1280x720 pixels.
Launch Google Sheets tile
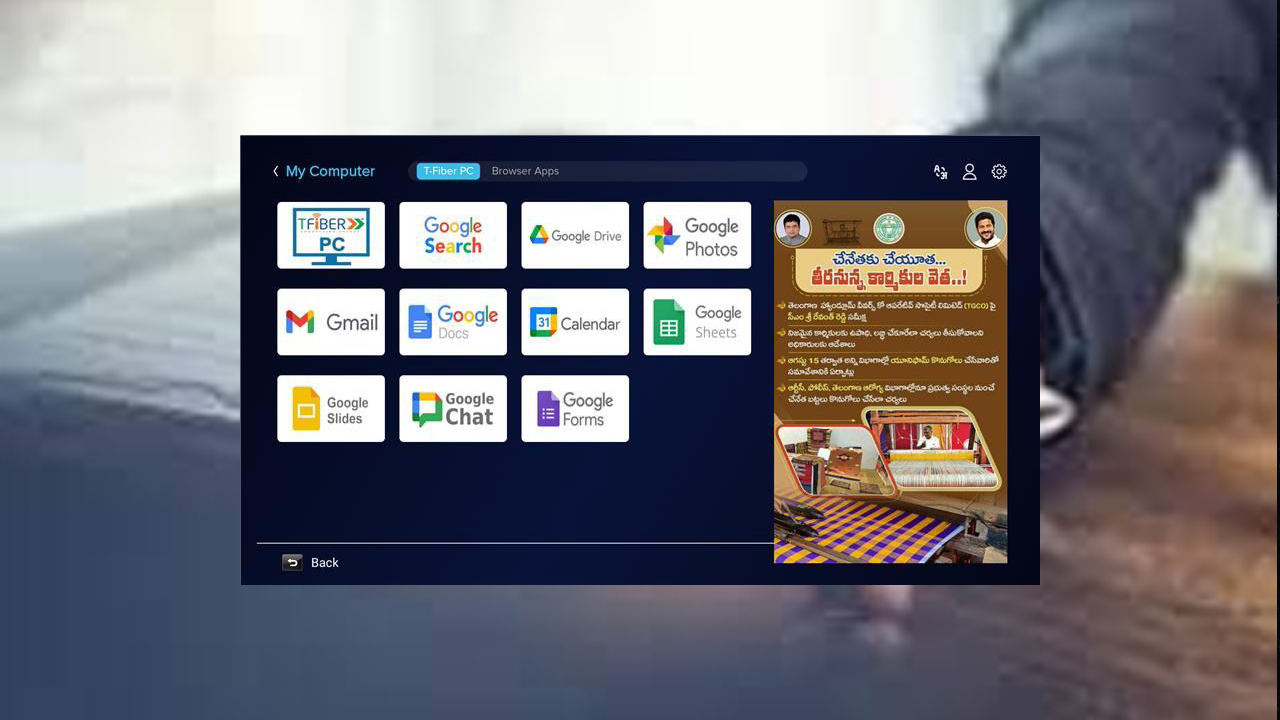697,322
